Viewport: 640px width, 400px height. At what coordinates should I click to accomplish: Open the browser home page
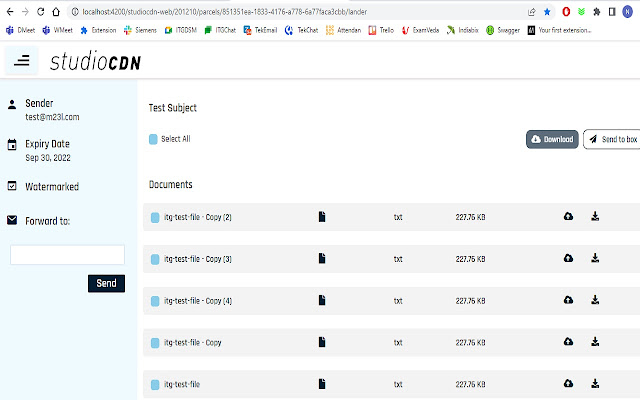[x=56, y=12]
